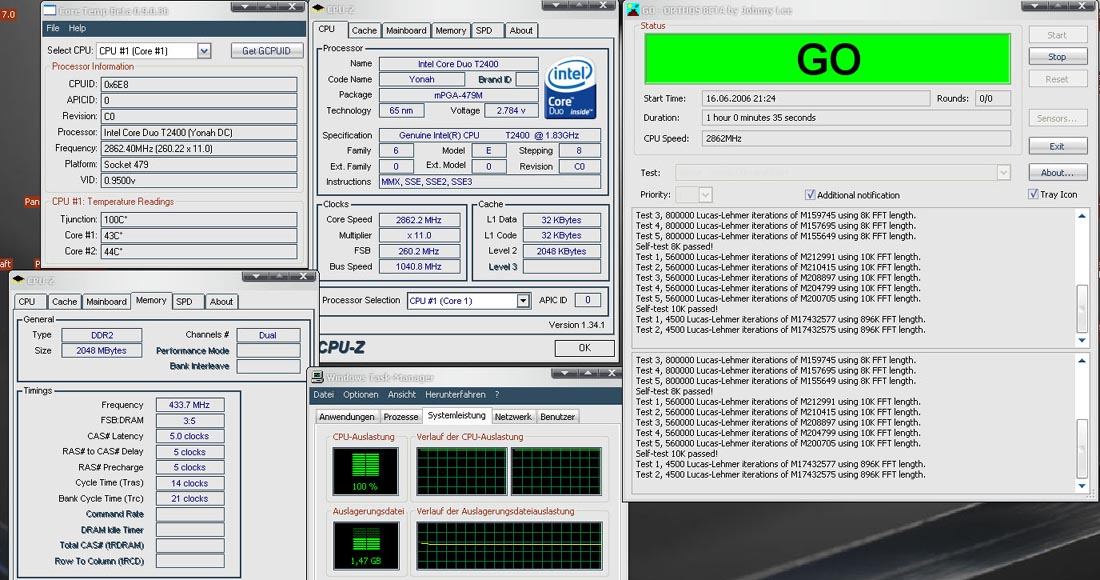Click the Orthos title bar icon
The width and height of the screenshot is (1100, 580).
click(631, 10)
